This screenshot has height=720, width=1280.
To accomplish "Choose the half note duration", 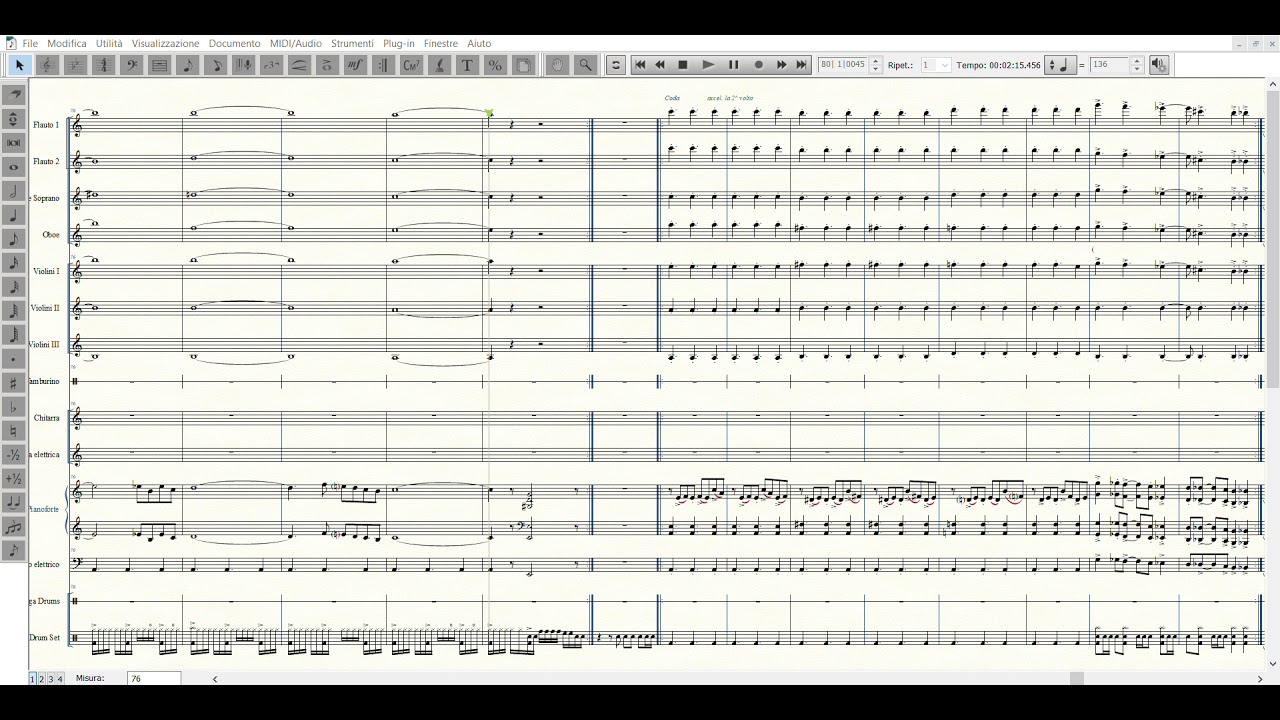I will (14, 191).
